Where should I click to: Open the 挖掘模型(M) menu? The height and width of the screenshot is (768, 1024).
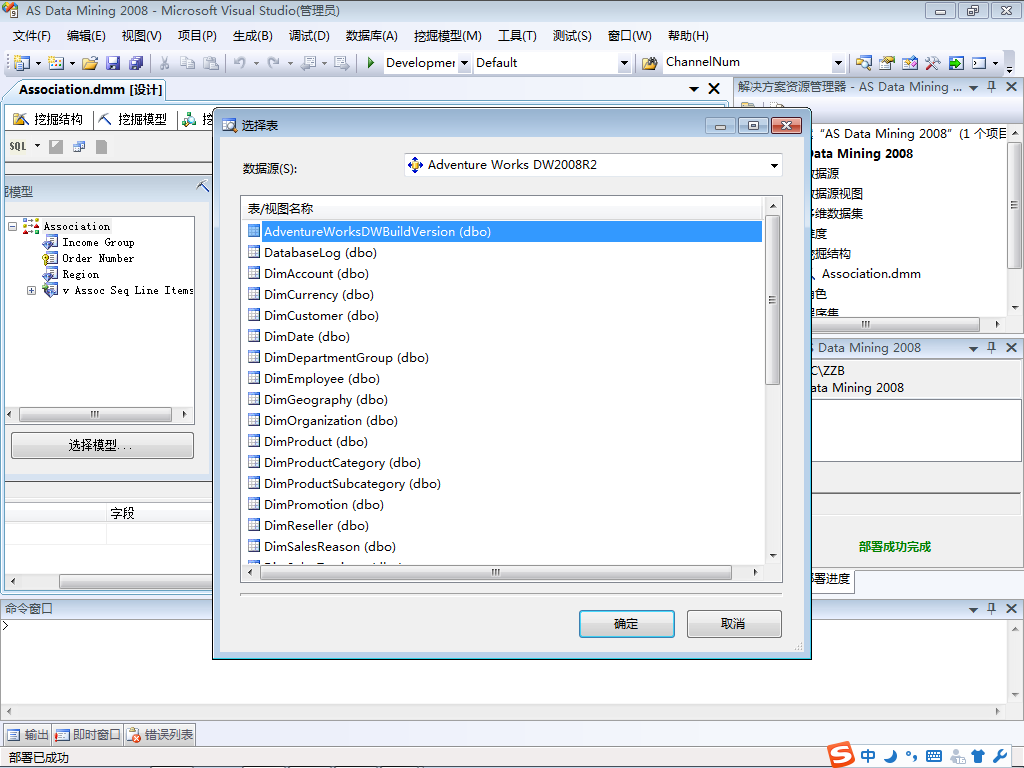coord(447,36)
